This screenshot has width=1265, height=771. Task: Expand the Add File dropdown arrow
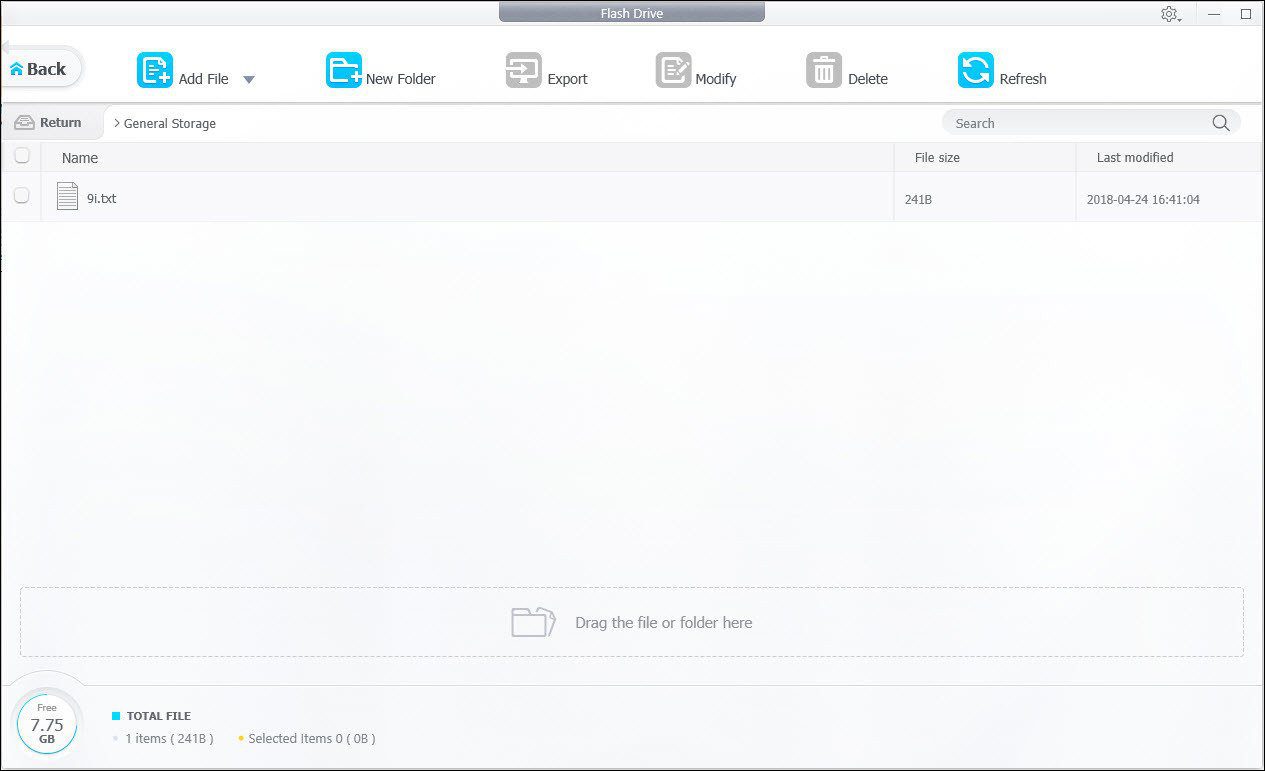[x=249, y=80]
